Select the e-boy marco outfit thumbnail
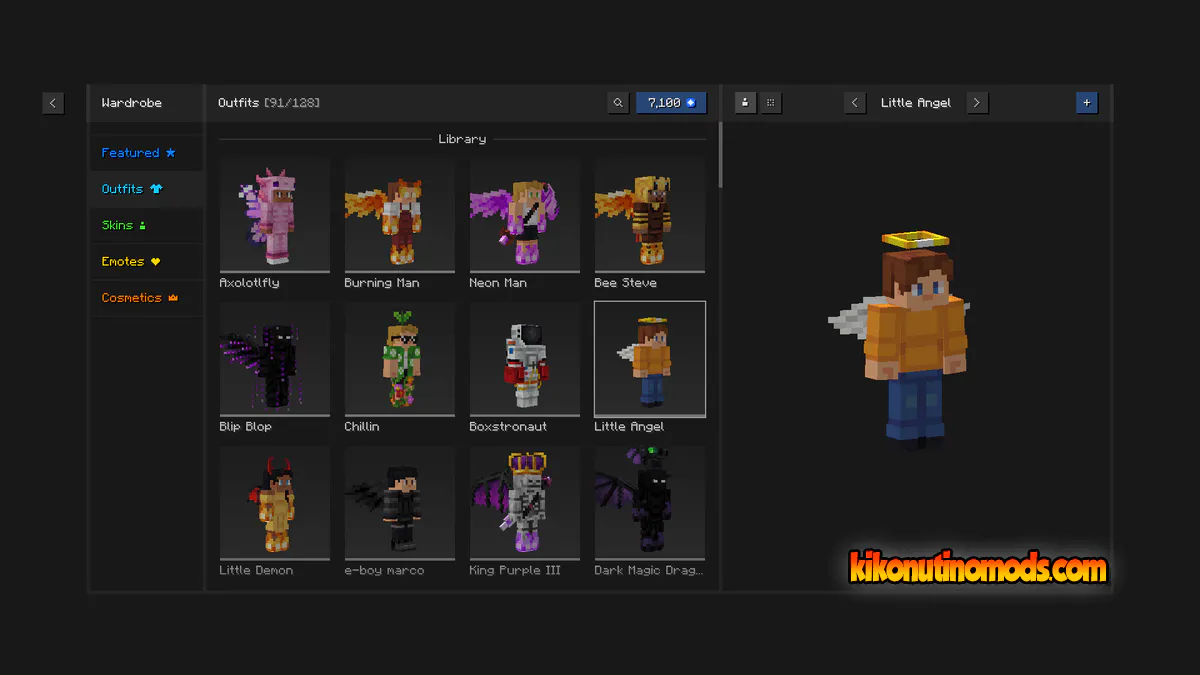The image size is (1200, 675). pyautogui.click(x=400, y=503)
